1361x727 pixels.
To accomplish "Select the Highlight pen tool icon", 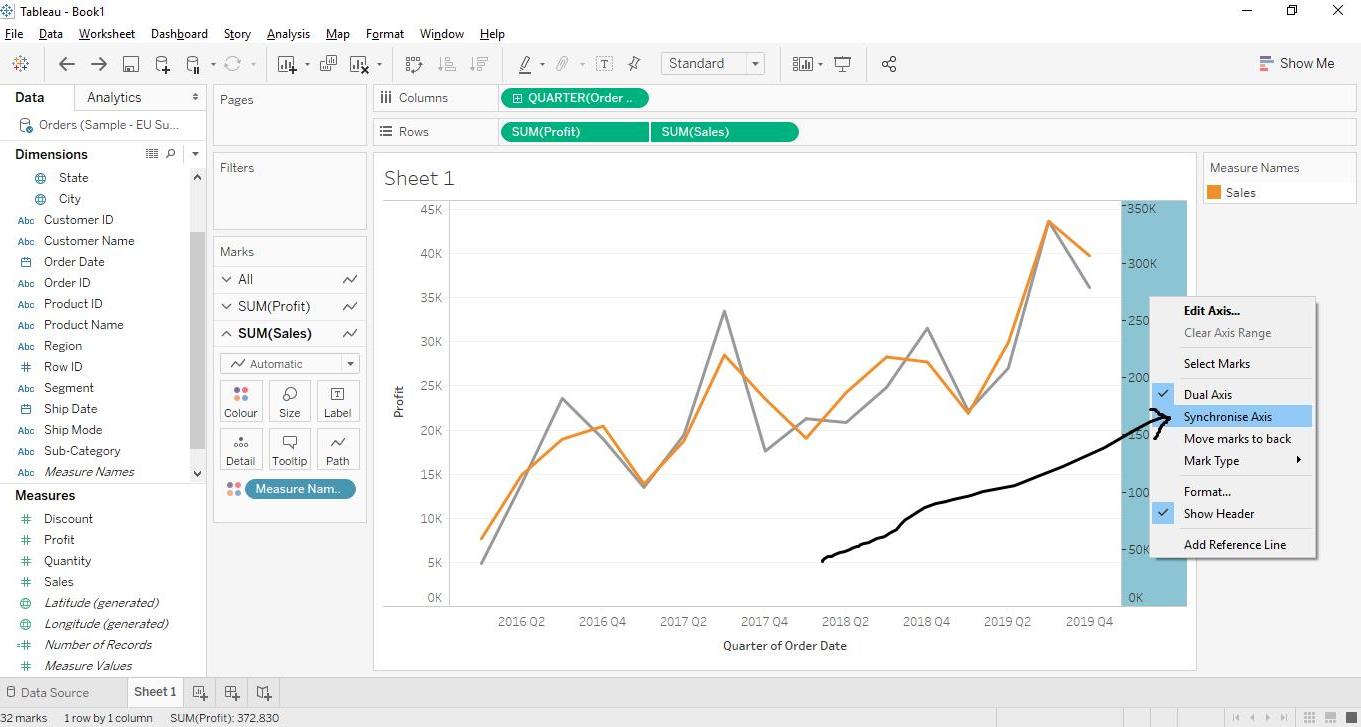I will pos(527,63).
